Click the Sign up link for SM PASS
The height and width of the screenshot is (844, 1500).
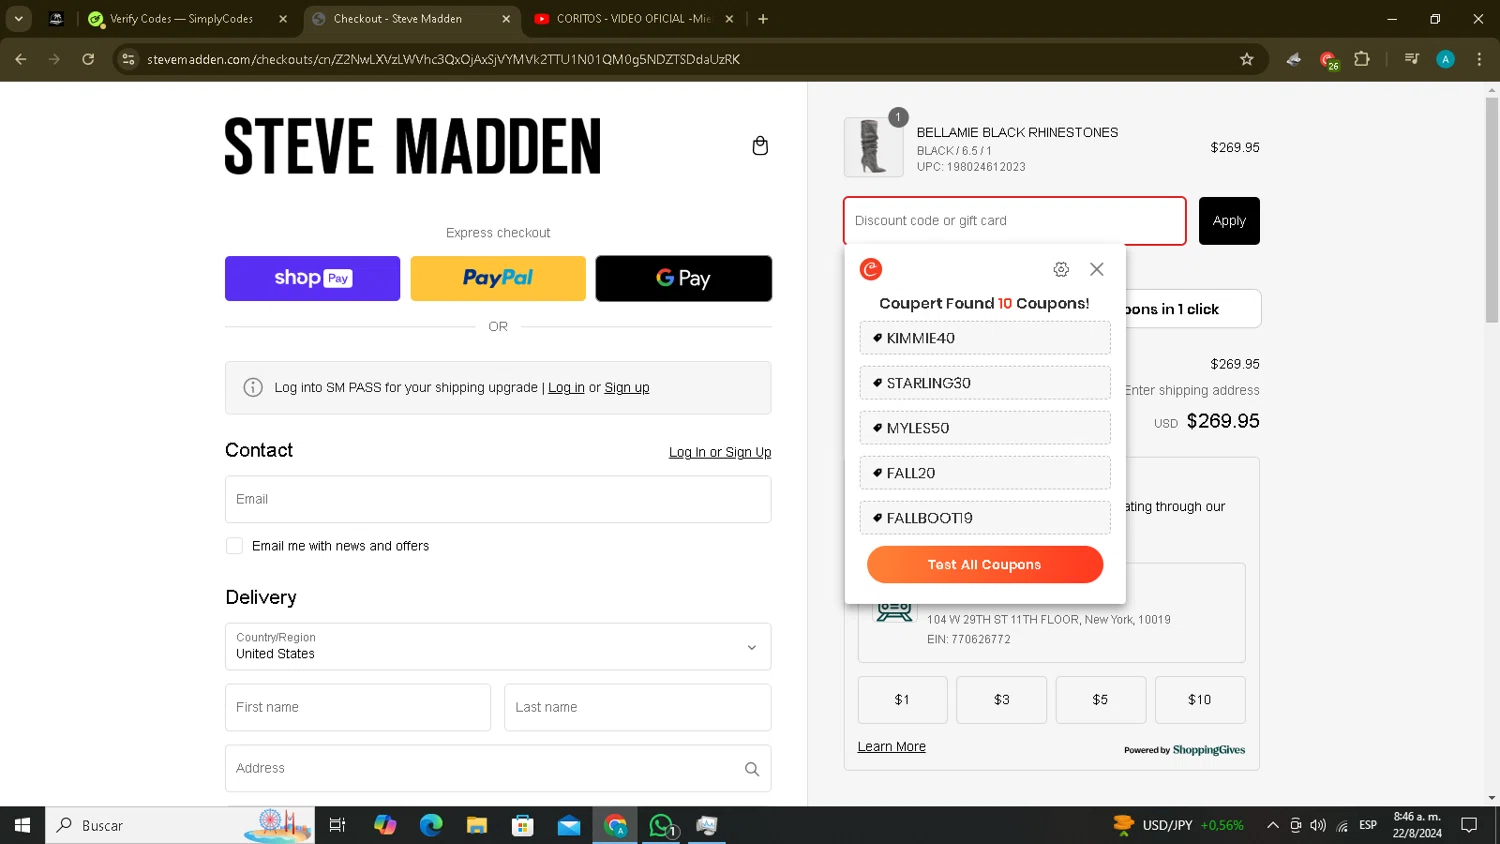pyautogui.click(x=627, y=388)
